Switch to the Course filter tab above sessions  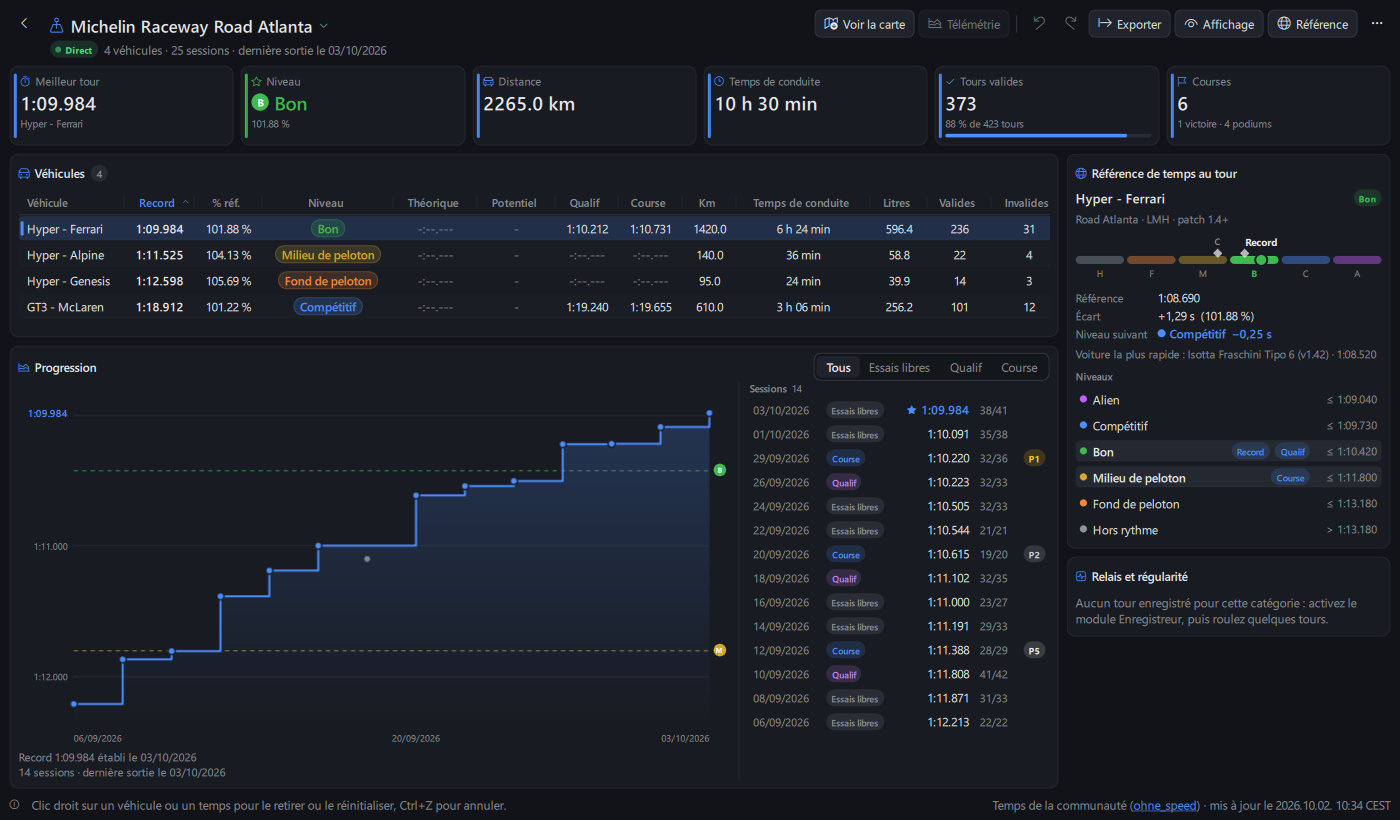pyautogui.click(x=1019, y=368)
